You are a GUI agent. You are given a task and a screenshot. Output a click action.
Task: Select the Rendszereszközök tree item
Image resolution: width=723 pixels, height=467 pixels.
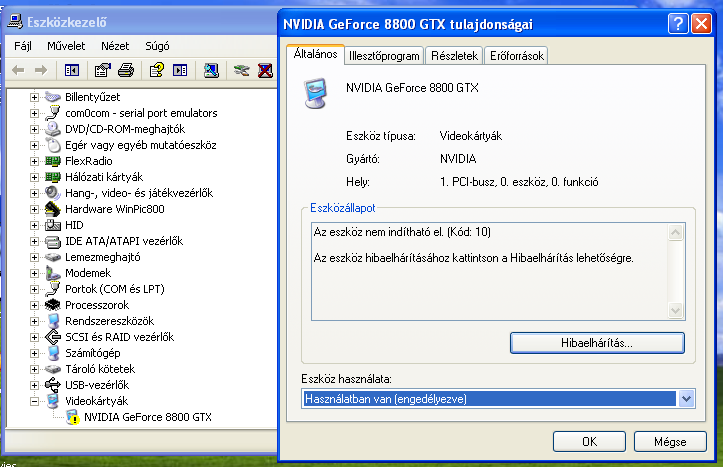[x=110, y=321]
